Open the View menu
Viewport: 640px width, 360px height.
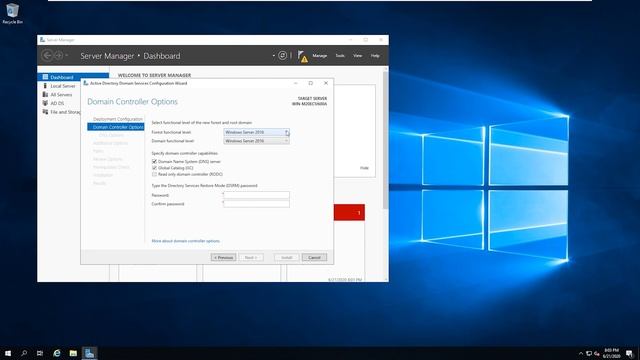[358, 56]
